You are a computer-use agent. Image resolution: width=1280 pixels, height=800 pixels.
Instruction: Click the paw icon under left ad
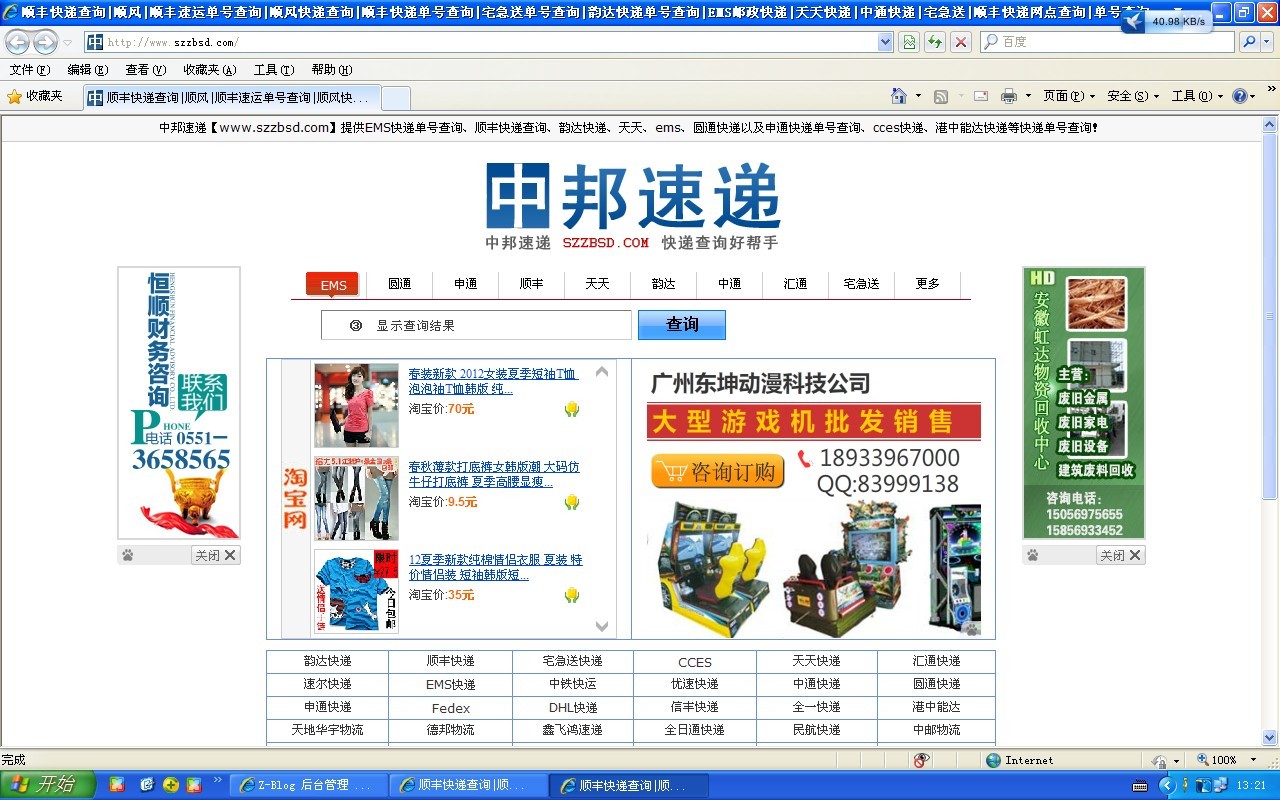(128, 555)
